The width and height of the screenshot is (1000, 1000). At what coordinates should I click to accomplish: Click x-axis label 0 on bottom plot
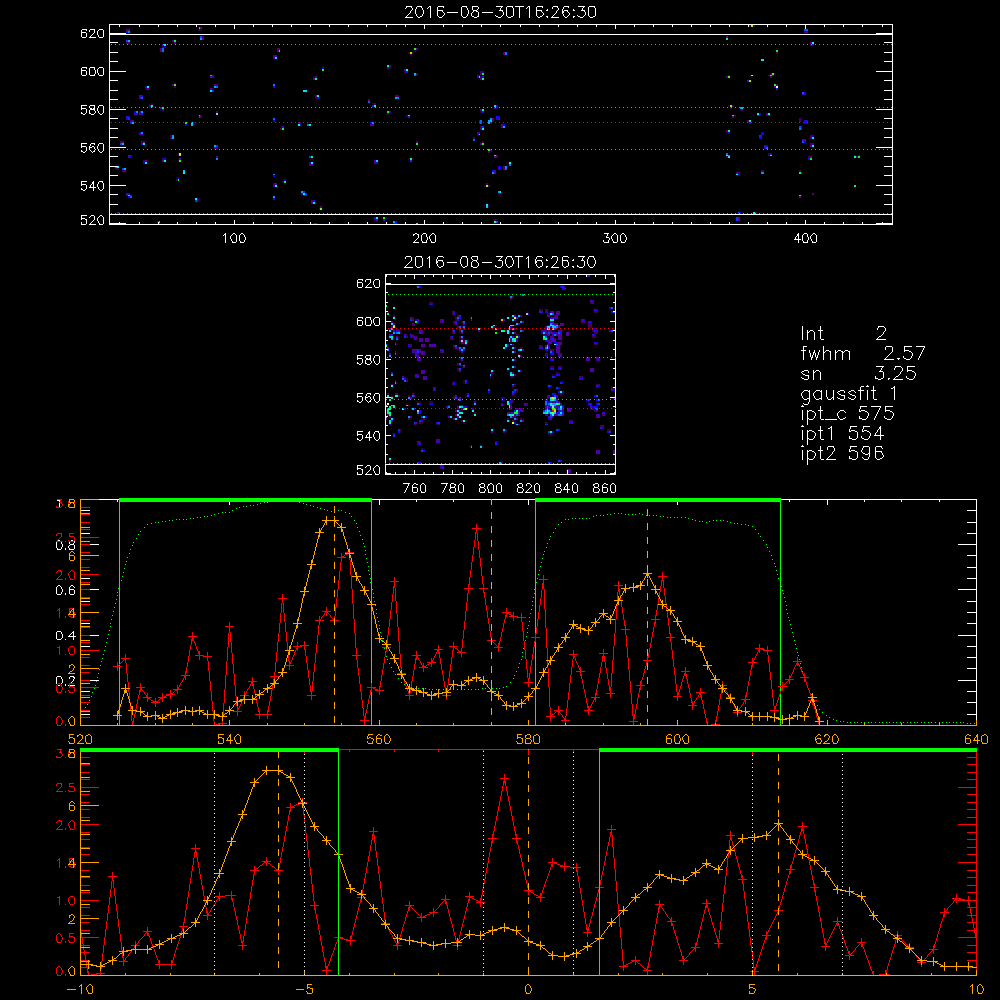coord(528,989)
